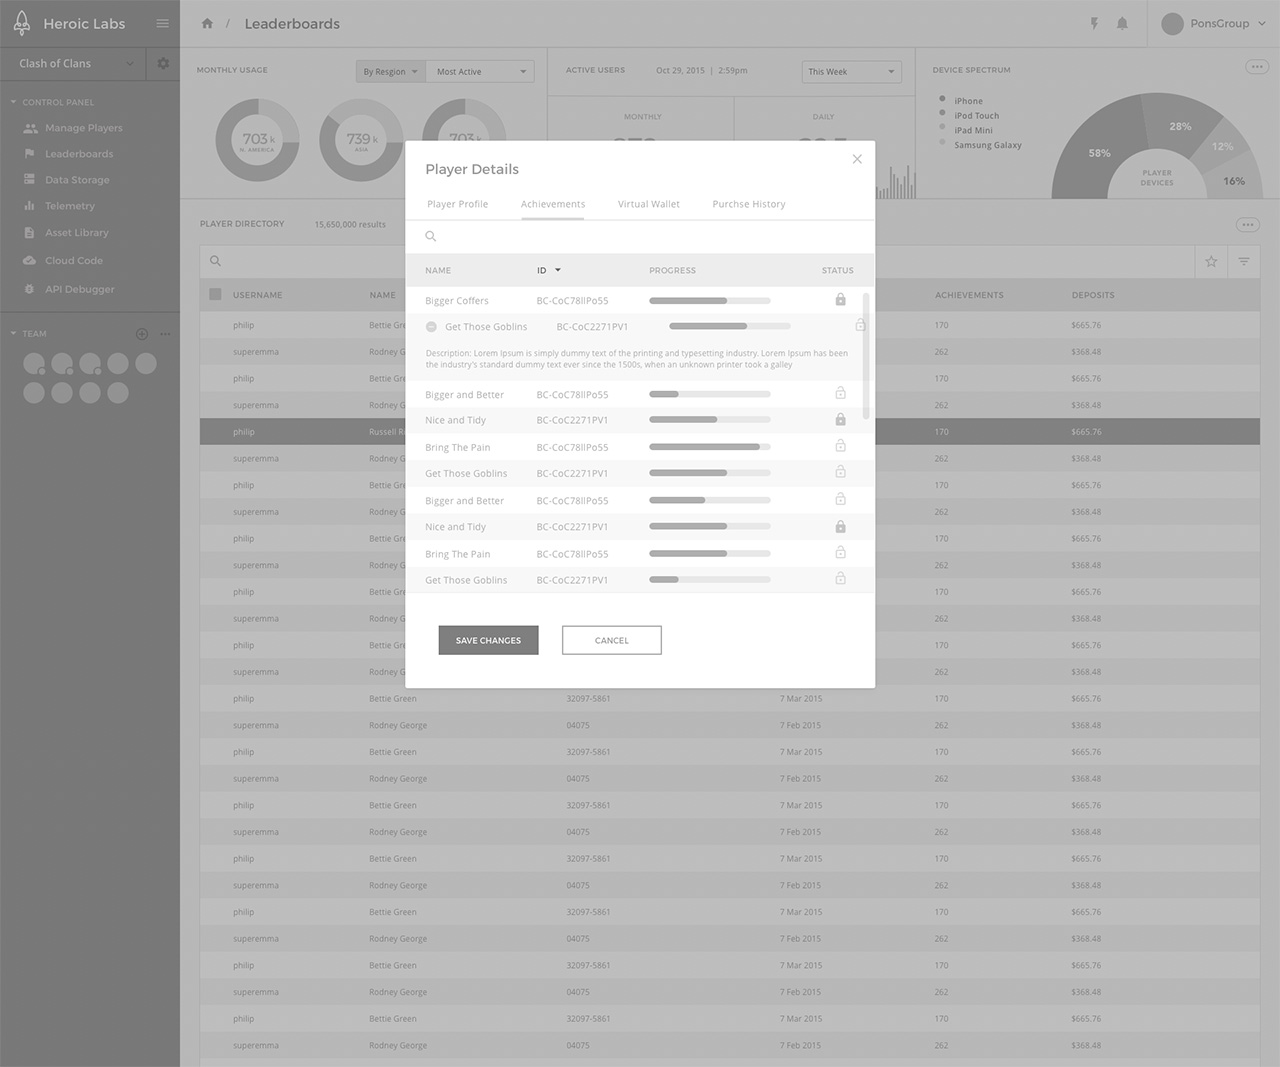Add team member with plus icon

click(x=142, y=334)
